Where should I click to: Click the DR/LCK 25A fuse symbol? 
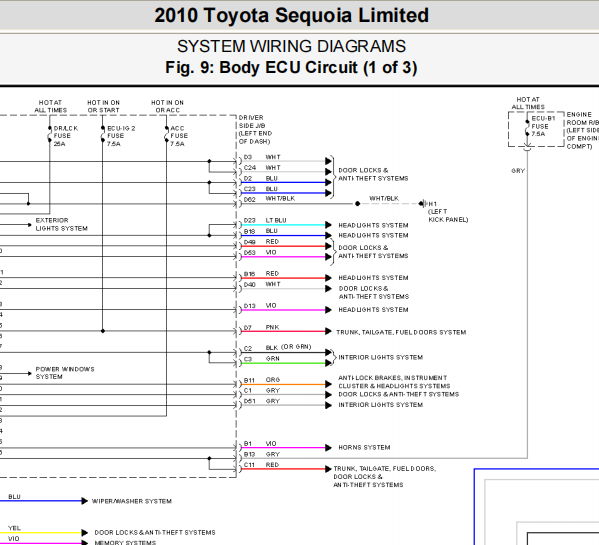pyautogui.click(x=50, y=134)
